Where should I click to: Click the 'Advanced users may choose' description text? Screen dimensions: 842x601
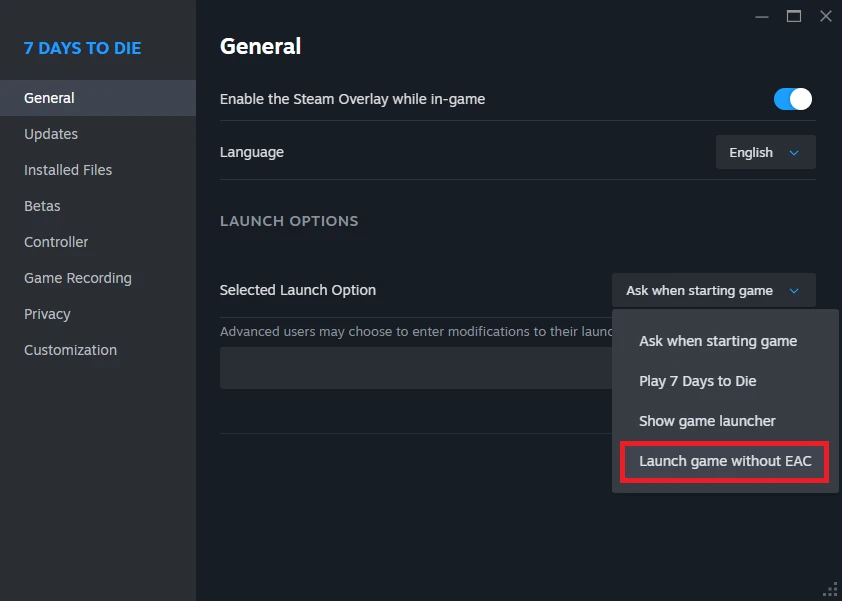[416, 331]
